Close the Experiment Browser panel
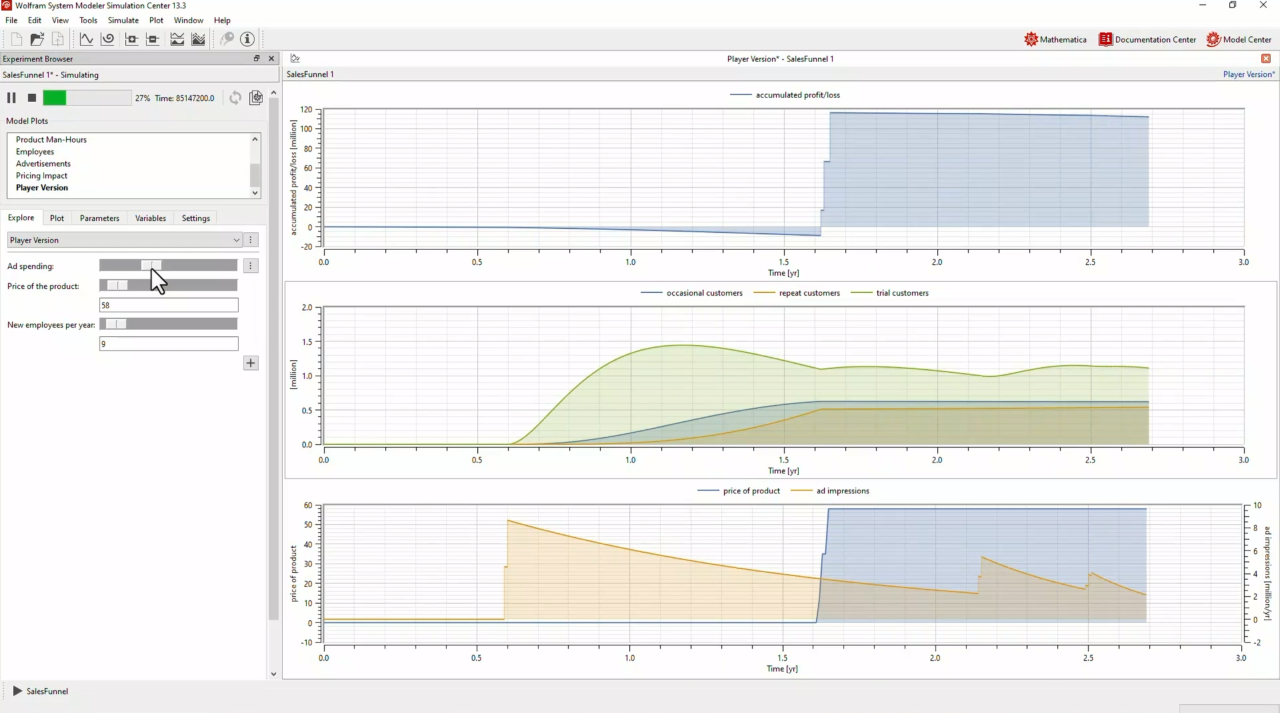The width and height of the screenshot is (1280, 713). point(271,59)
